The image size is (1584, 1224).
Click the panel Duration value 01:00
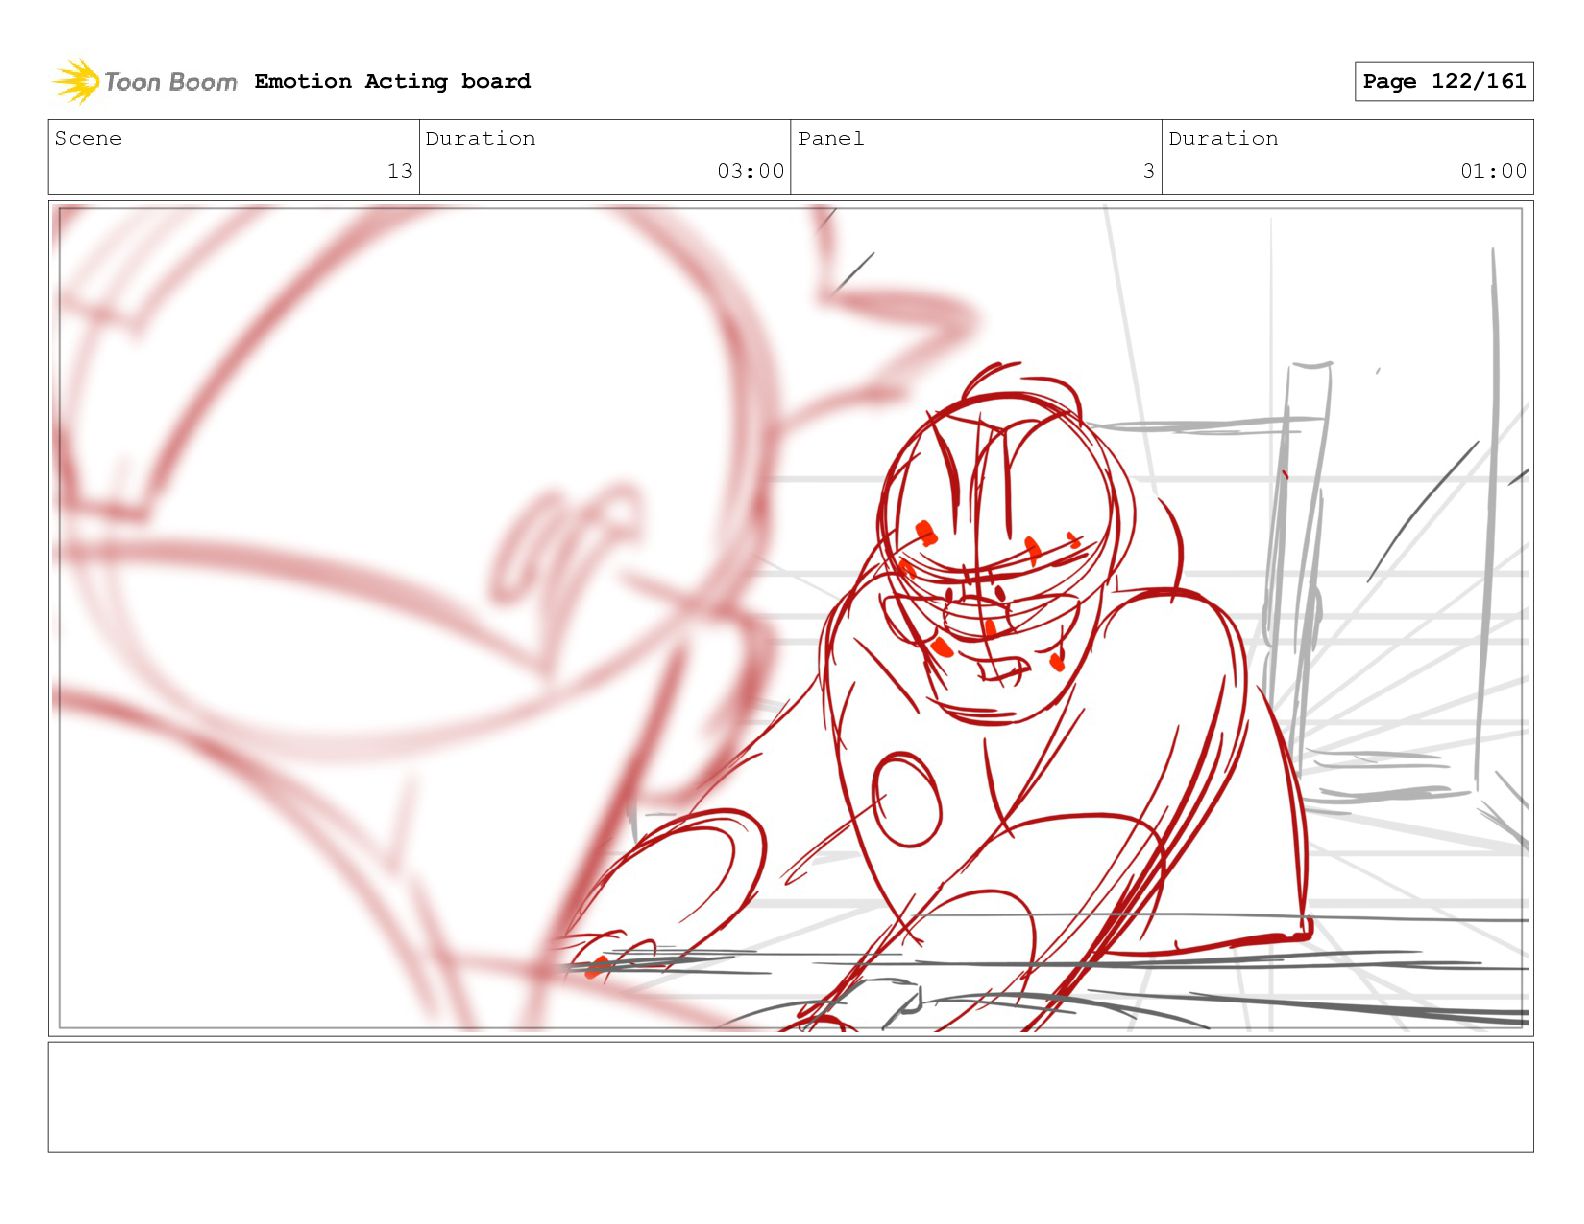coord(1493,171)
